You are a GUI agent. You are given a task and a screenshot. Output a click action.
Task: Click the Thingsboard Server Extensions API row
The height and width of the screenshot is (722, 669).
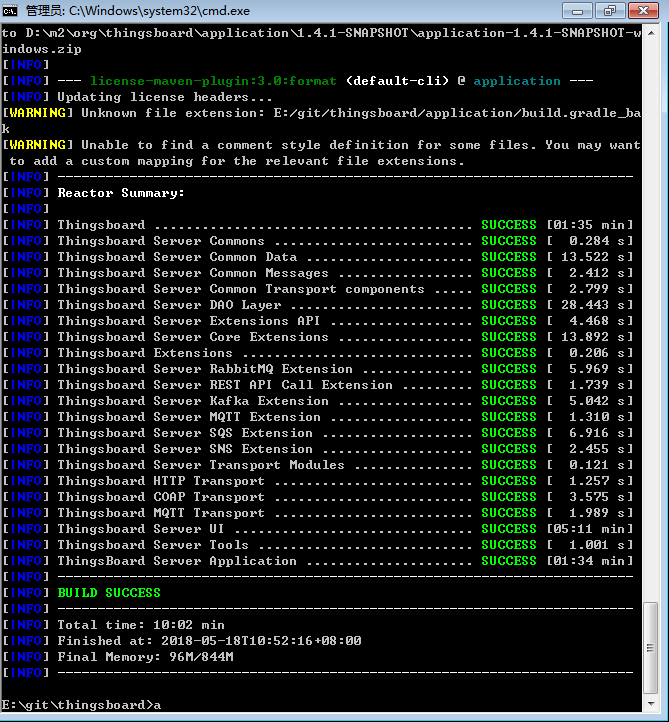(318, 321)
